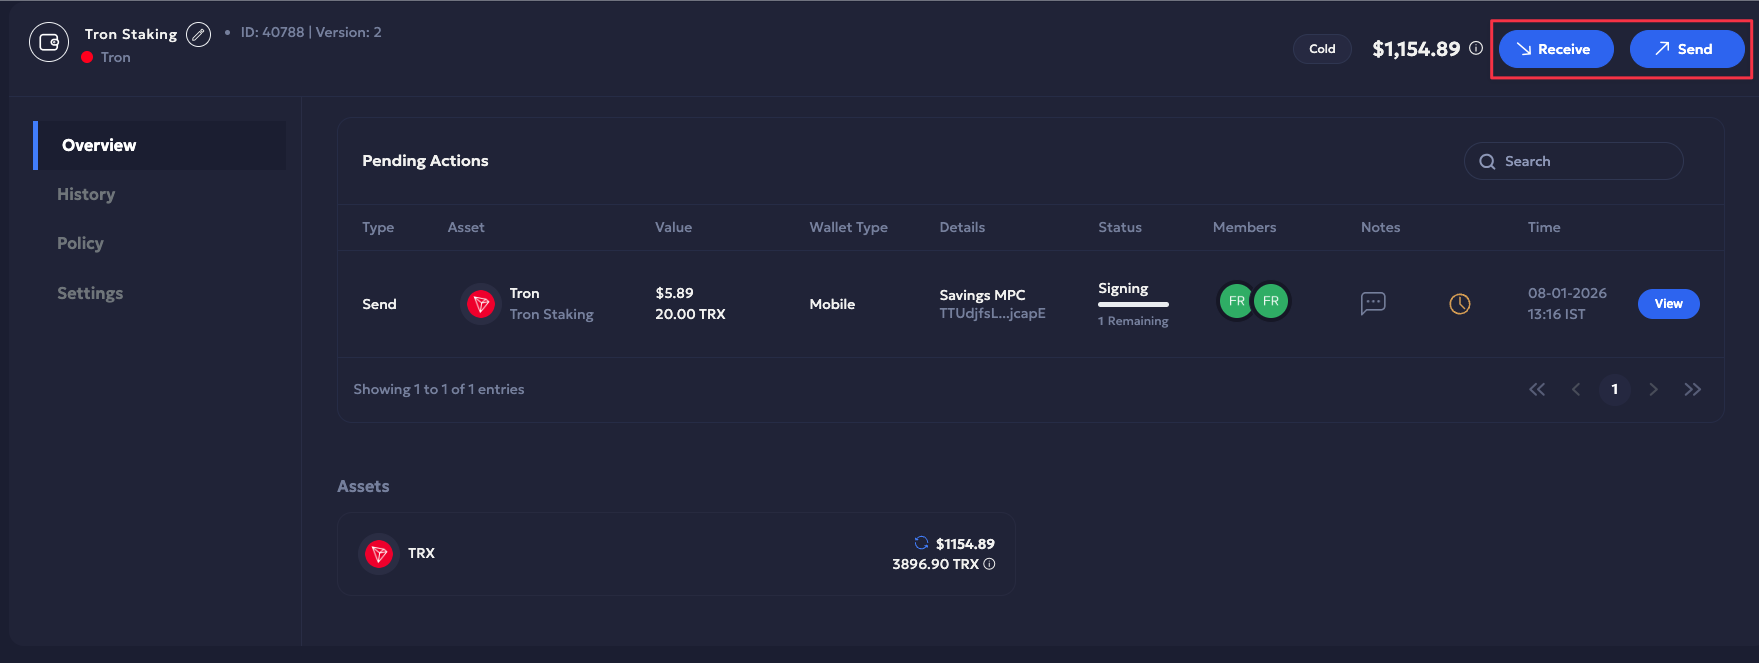This screenshot has height=663, width=1759.
Task: Click the Details column header
Action: pos(962,227)
